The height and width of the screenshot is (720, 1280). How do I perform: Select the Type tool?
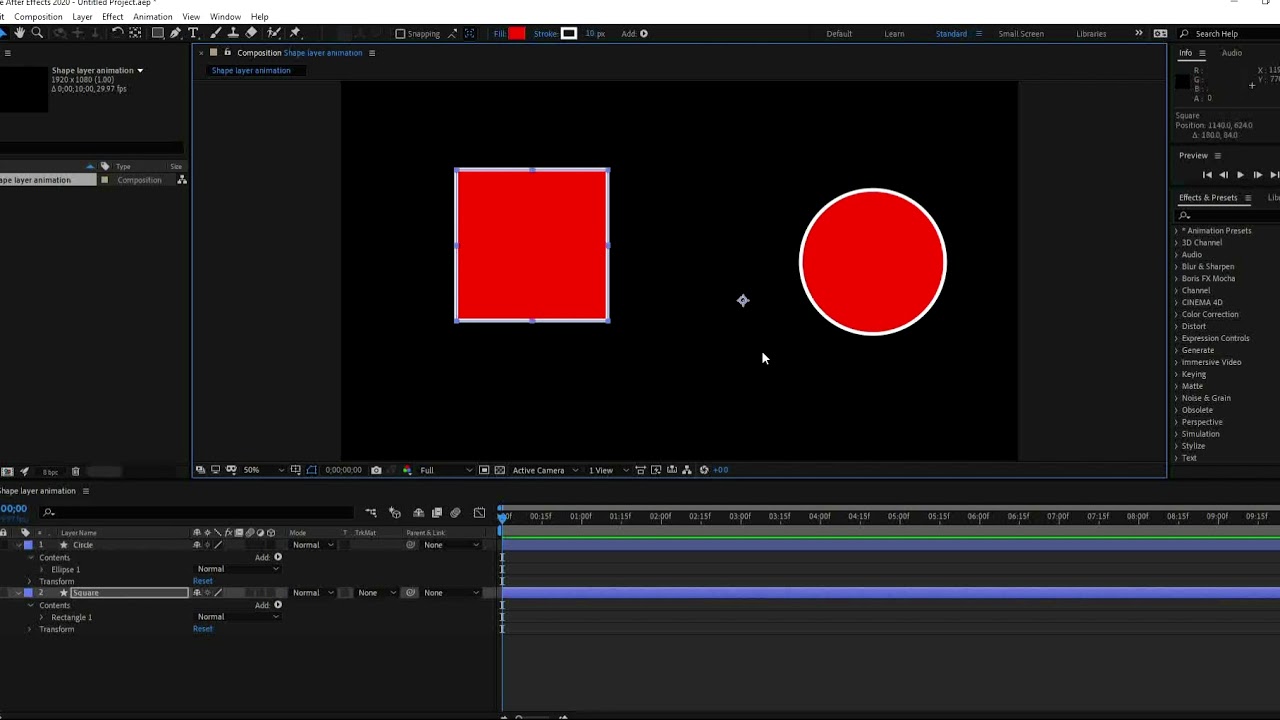pyautogui.click(x=193, y=33)
